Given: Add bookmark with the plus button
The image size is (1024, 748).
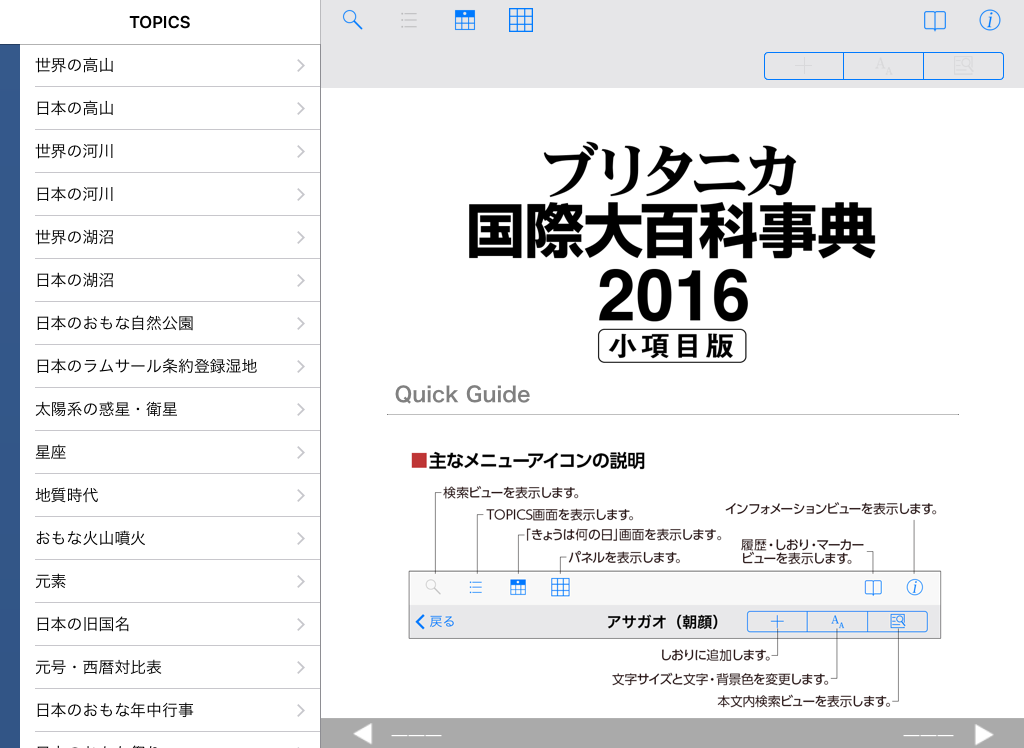Looking at the screenshot, I should pyautogui.click(x=804, y=66).
